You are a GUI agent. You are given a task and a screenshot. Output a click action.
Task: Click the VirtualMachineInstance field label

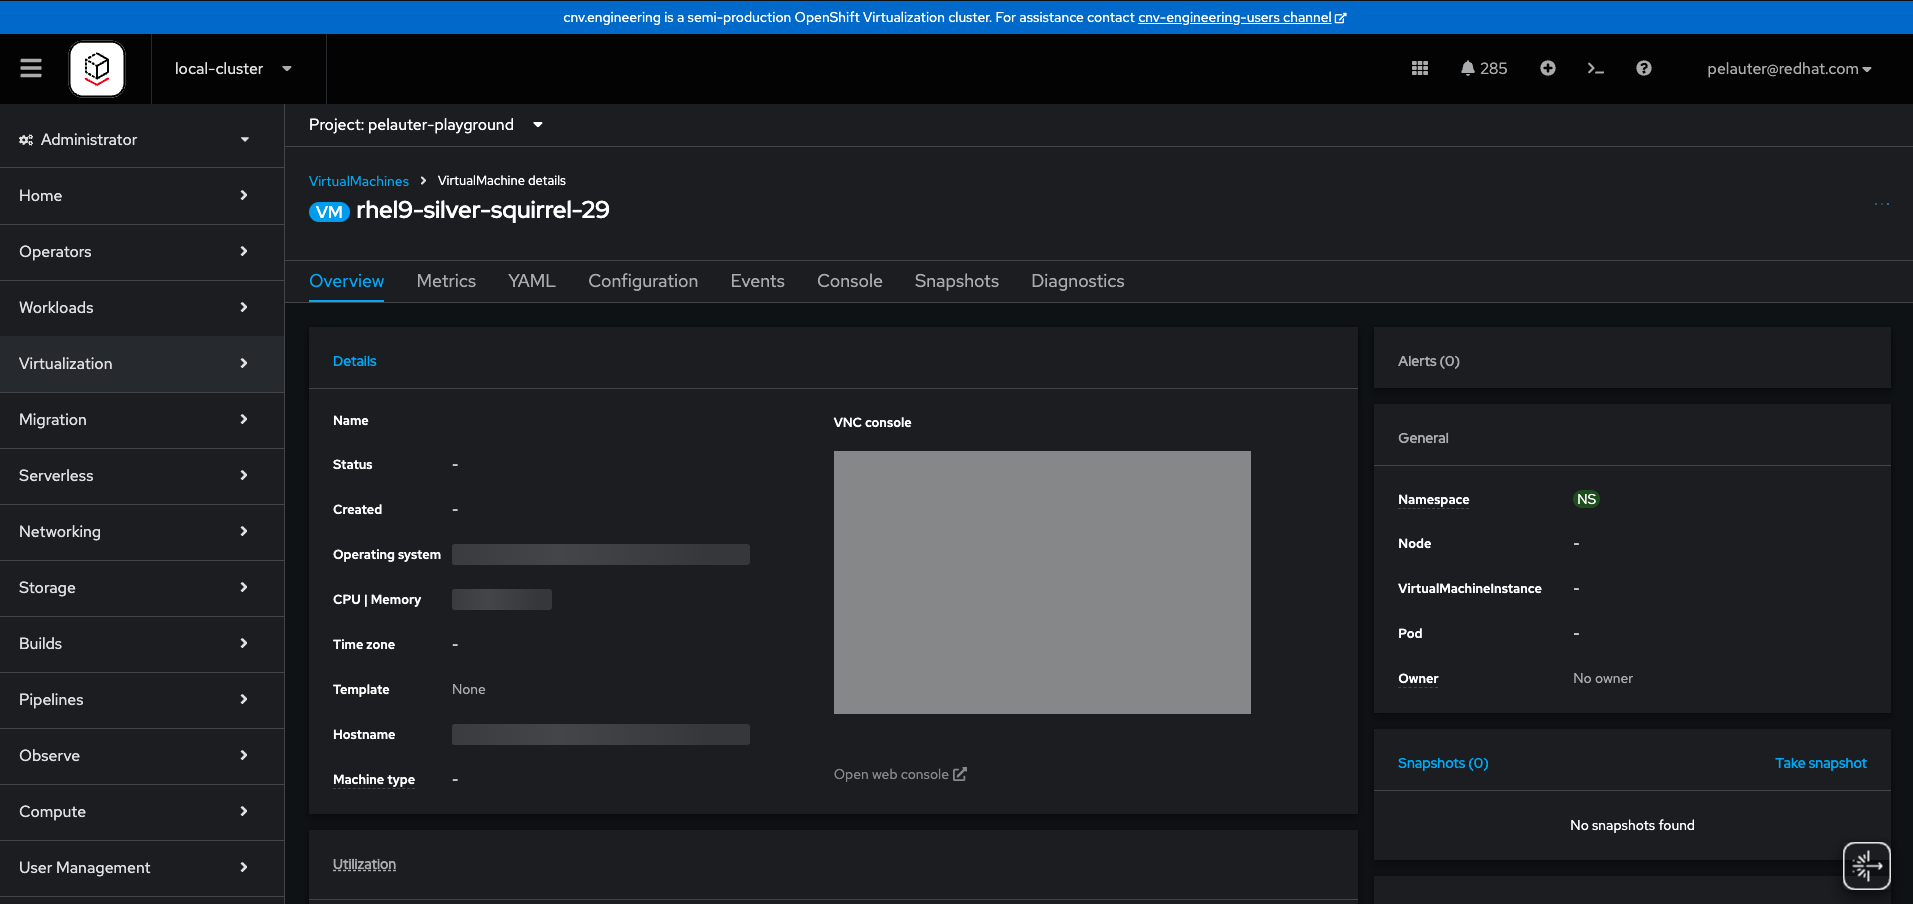click(x=1470, y=589)
